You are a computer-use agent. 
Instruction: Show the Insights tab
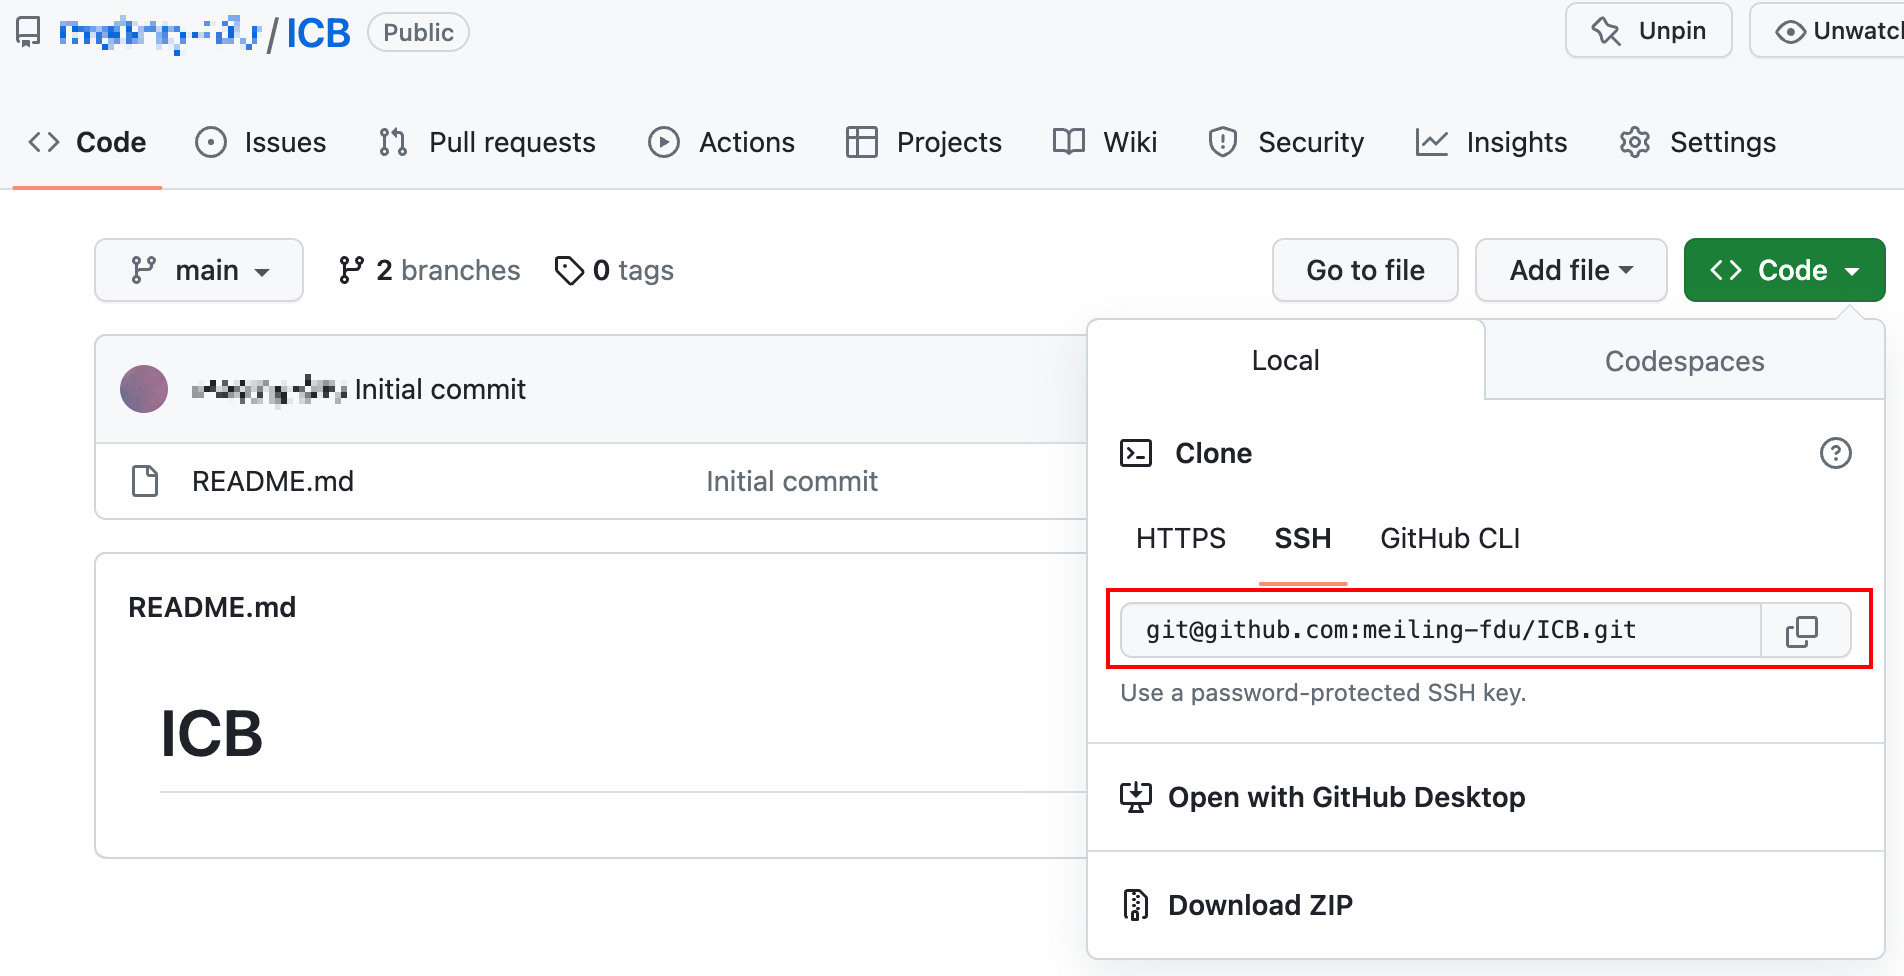[x=1491, y=142]
